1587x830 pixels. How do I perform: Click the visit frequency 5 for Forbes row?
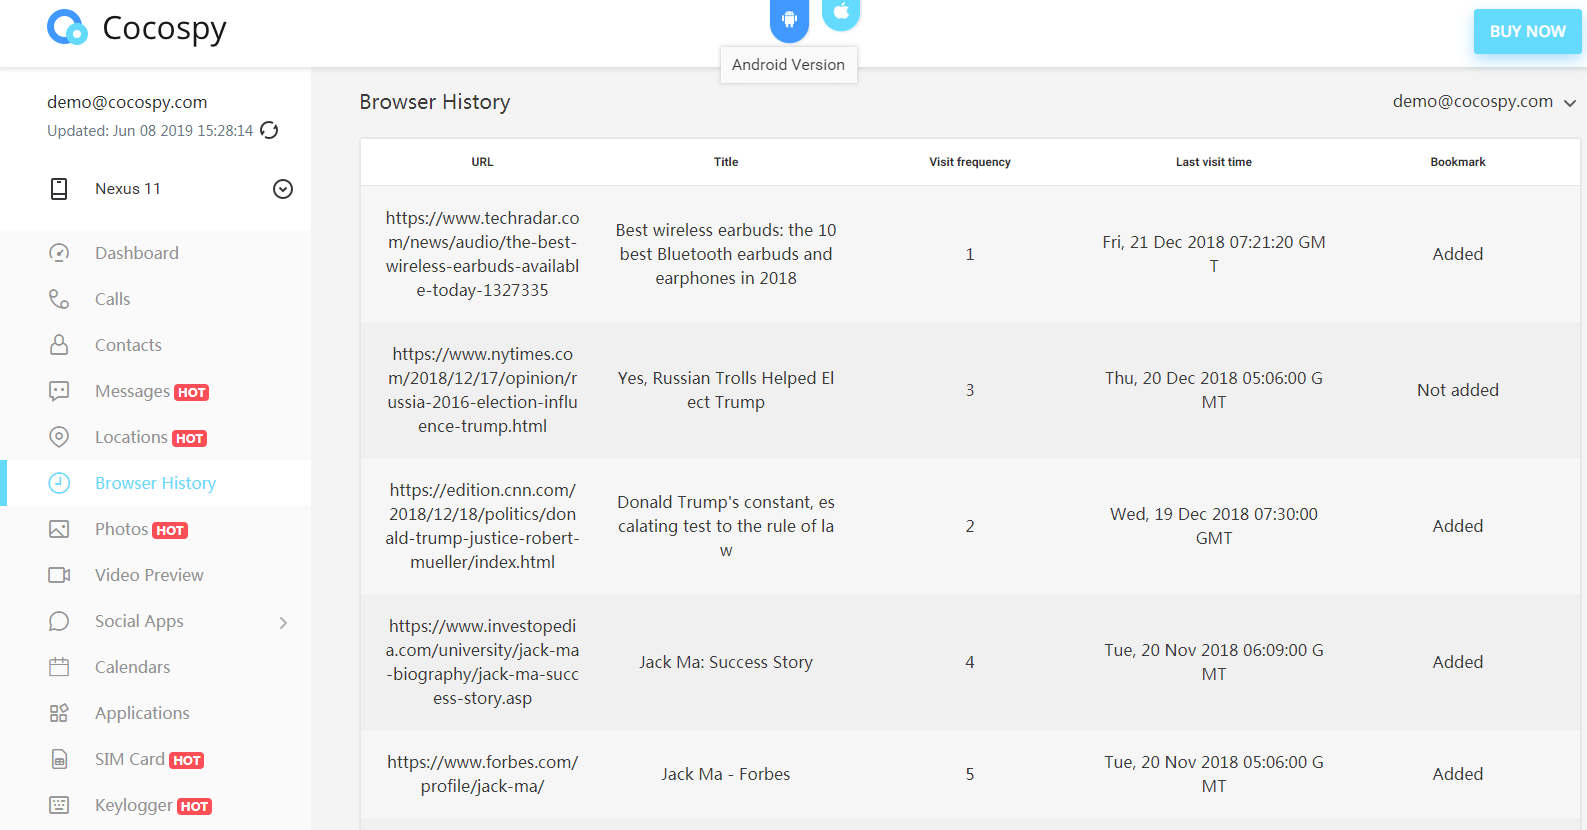(x=970, y=774)
